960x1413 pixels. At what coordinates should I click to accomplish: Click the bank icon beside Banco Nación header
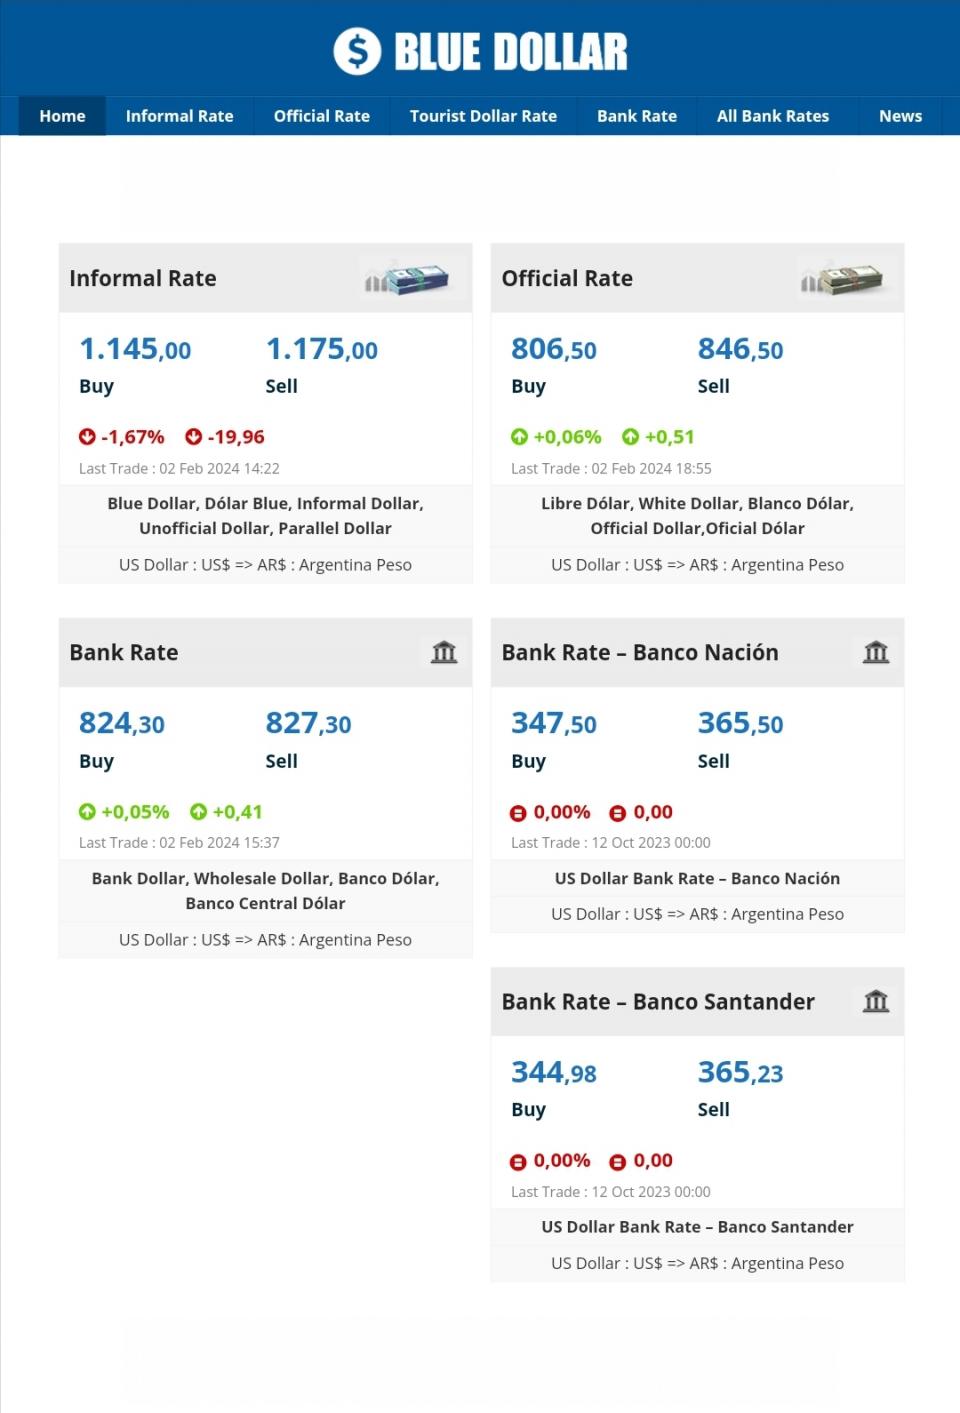tap(876, 653)
